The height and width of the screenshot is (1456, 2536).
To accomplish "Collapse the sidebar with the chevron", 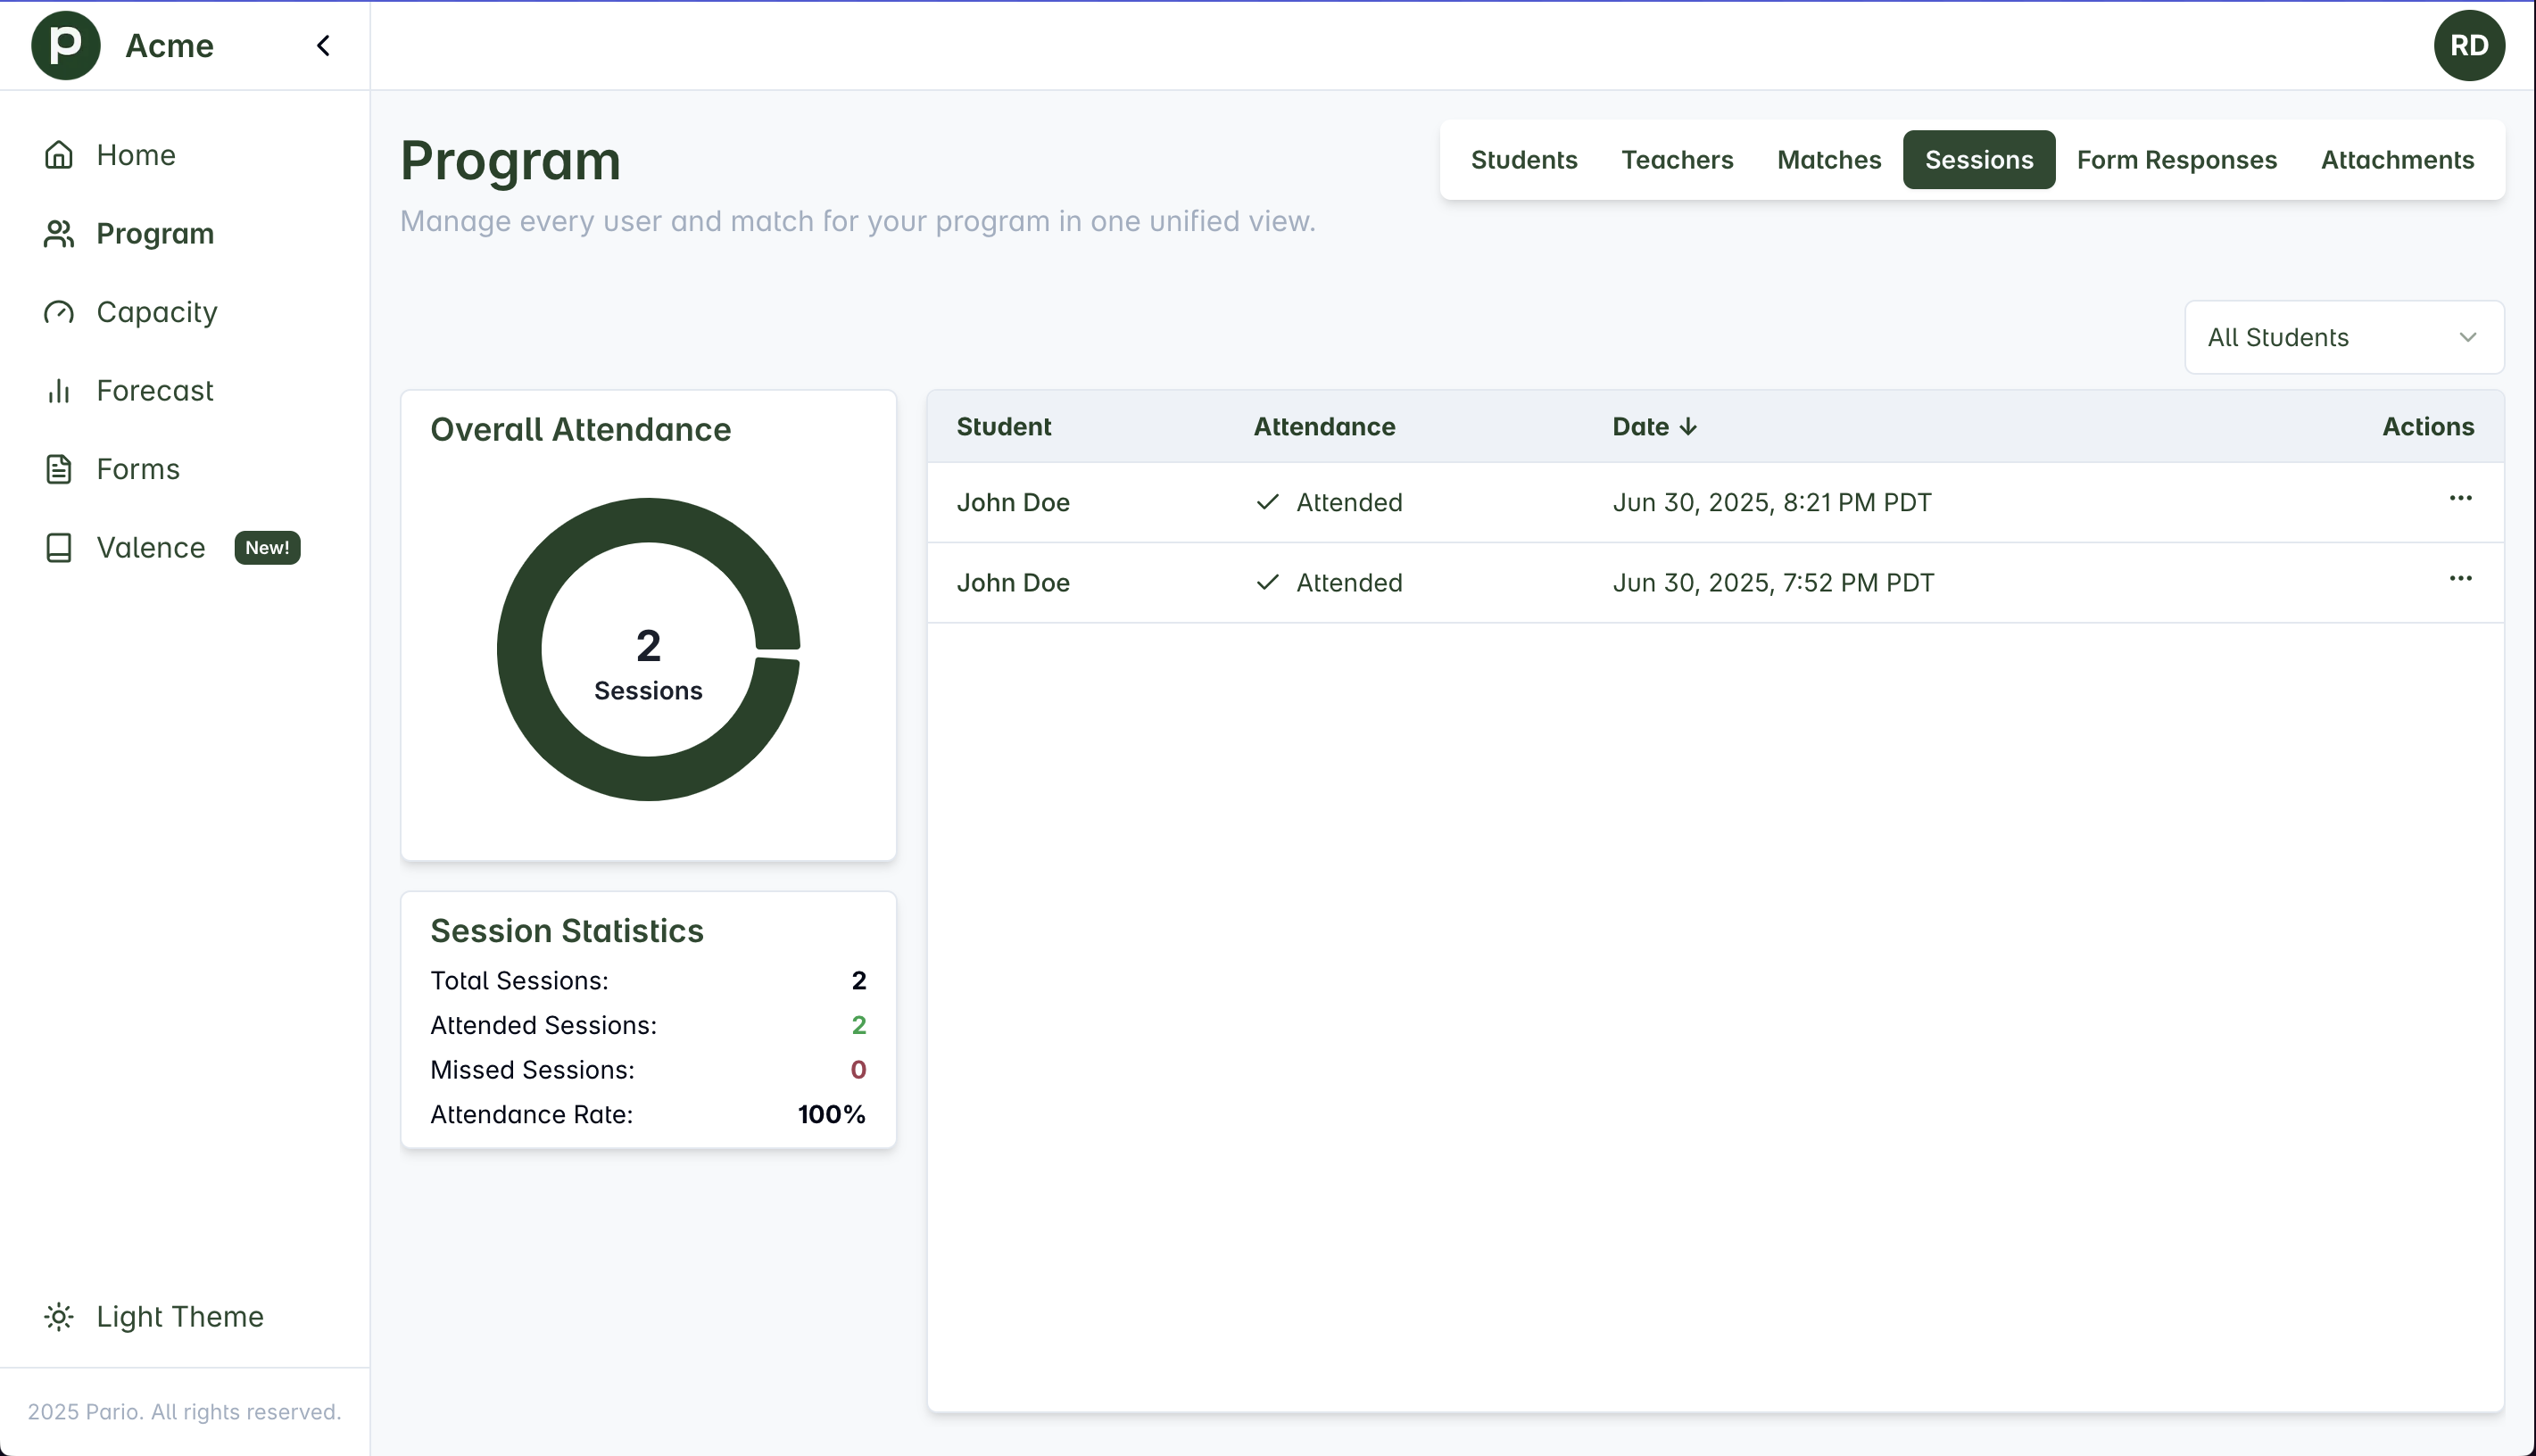I will [x=323, y=45].
